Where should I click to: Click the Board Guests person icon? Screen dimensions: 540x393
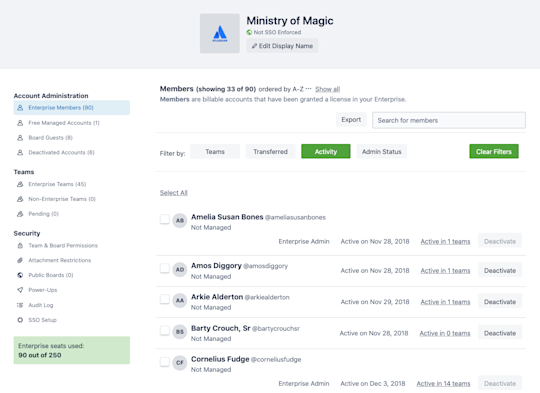point(20,138)
